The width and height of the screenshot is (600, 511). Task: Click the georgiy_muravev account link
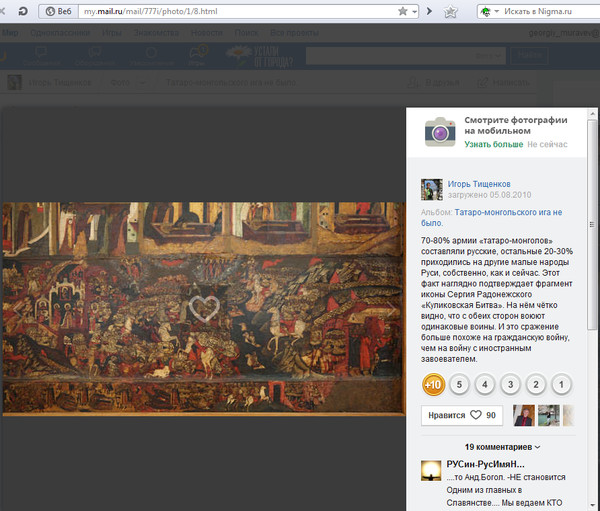[x=564, y=33]
